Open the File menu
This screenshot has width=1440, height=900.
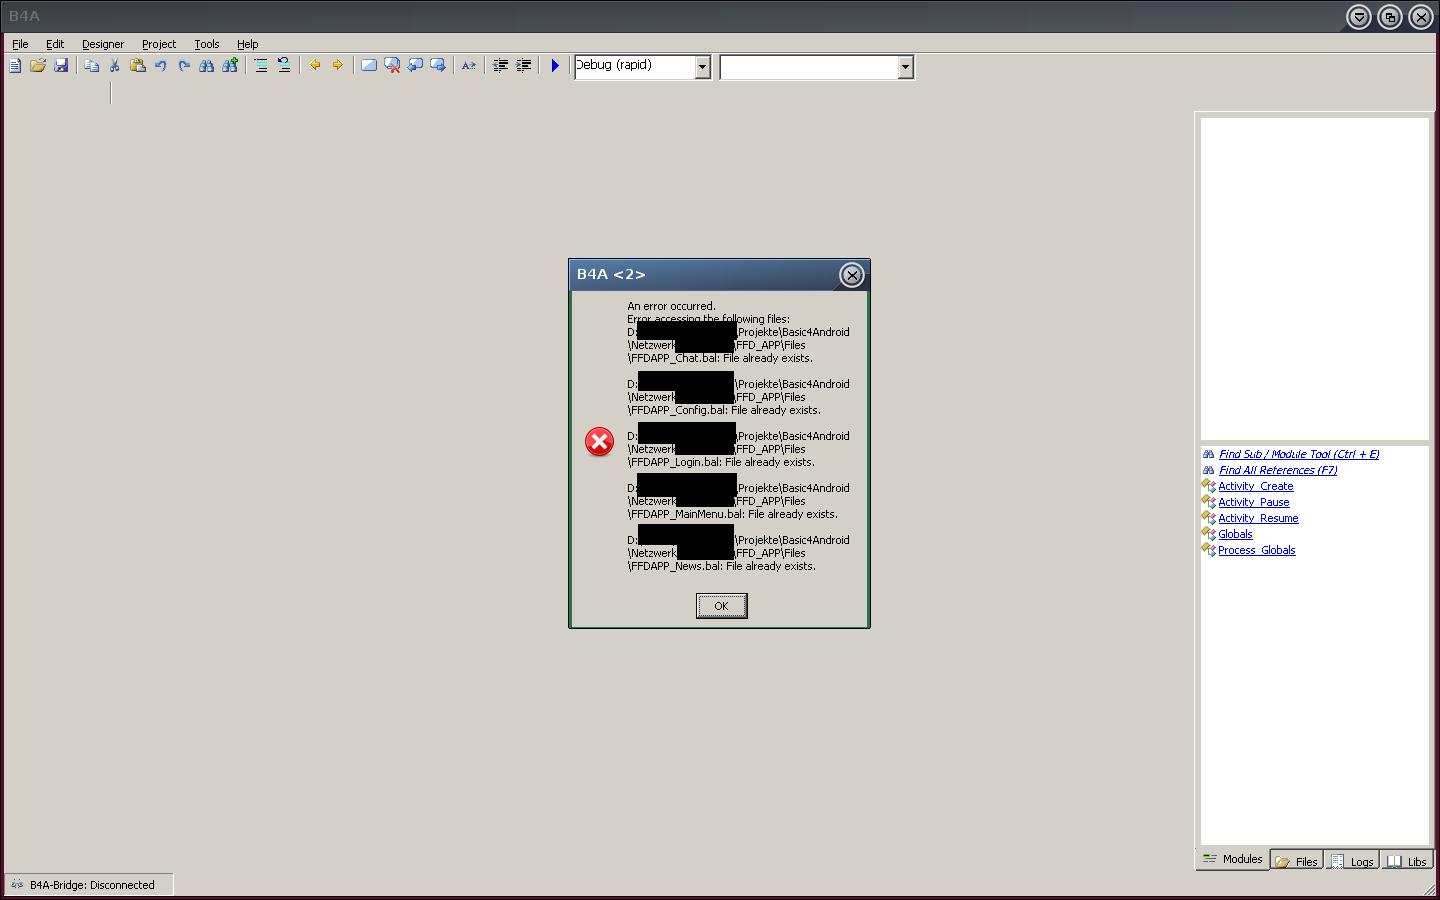pos(20,44)
